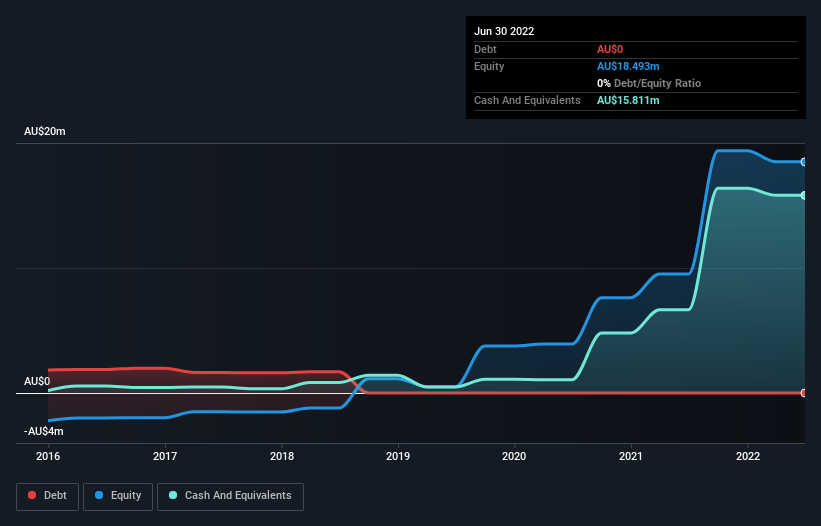Click the Debt row label in tooltip

485,50
